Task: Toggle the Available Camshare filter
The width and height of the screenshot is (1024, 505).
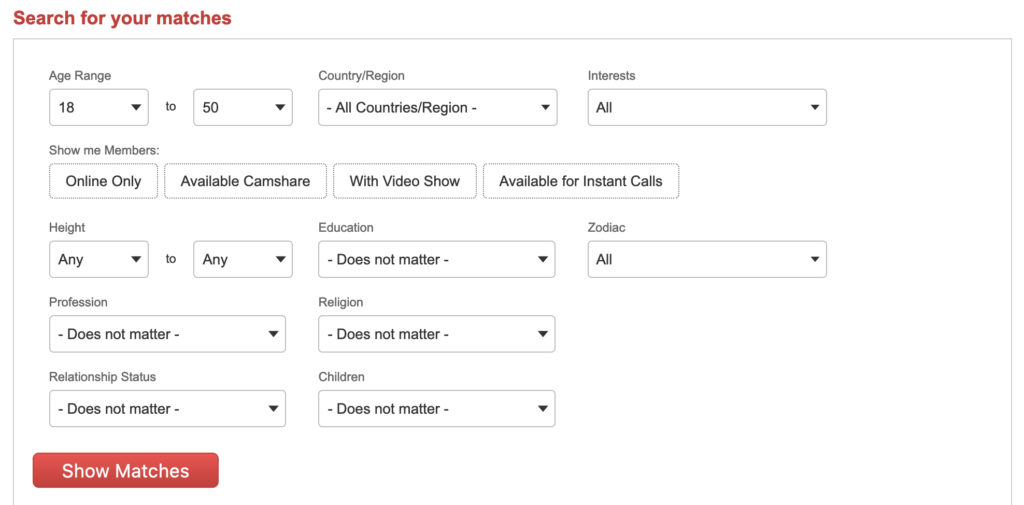Action: [x=246, y=181]
